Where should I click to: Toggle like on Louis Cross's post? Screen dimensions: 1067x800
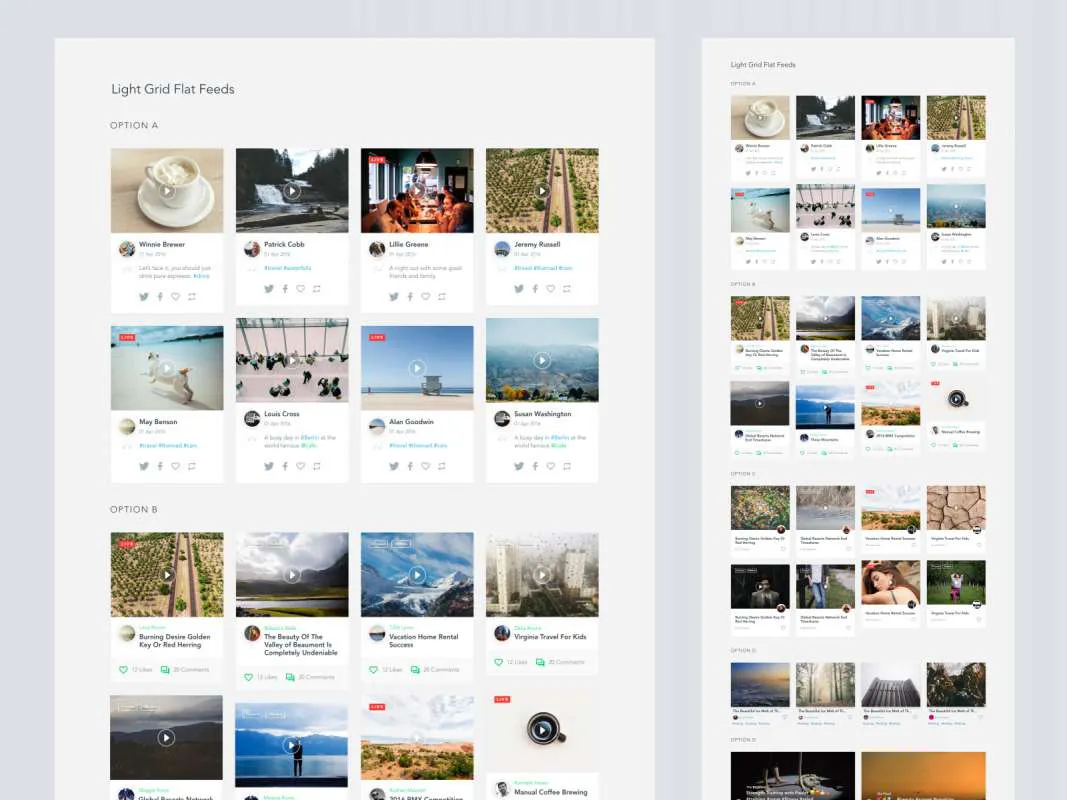tap(300, 465)
